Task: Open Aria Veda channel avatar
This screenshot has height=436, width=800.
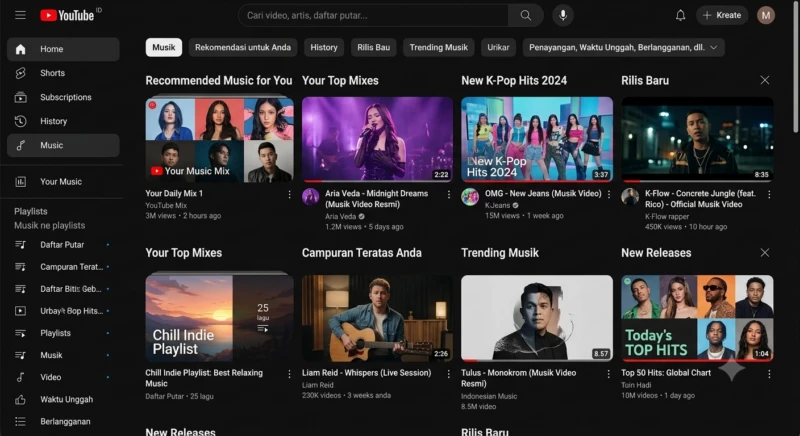Action: click(310, 197)
